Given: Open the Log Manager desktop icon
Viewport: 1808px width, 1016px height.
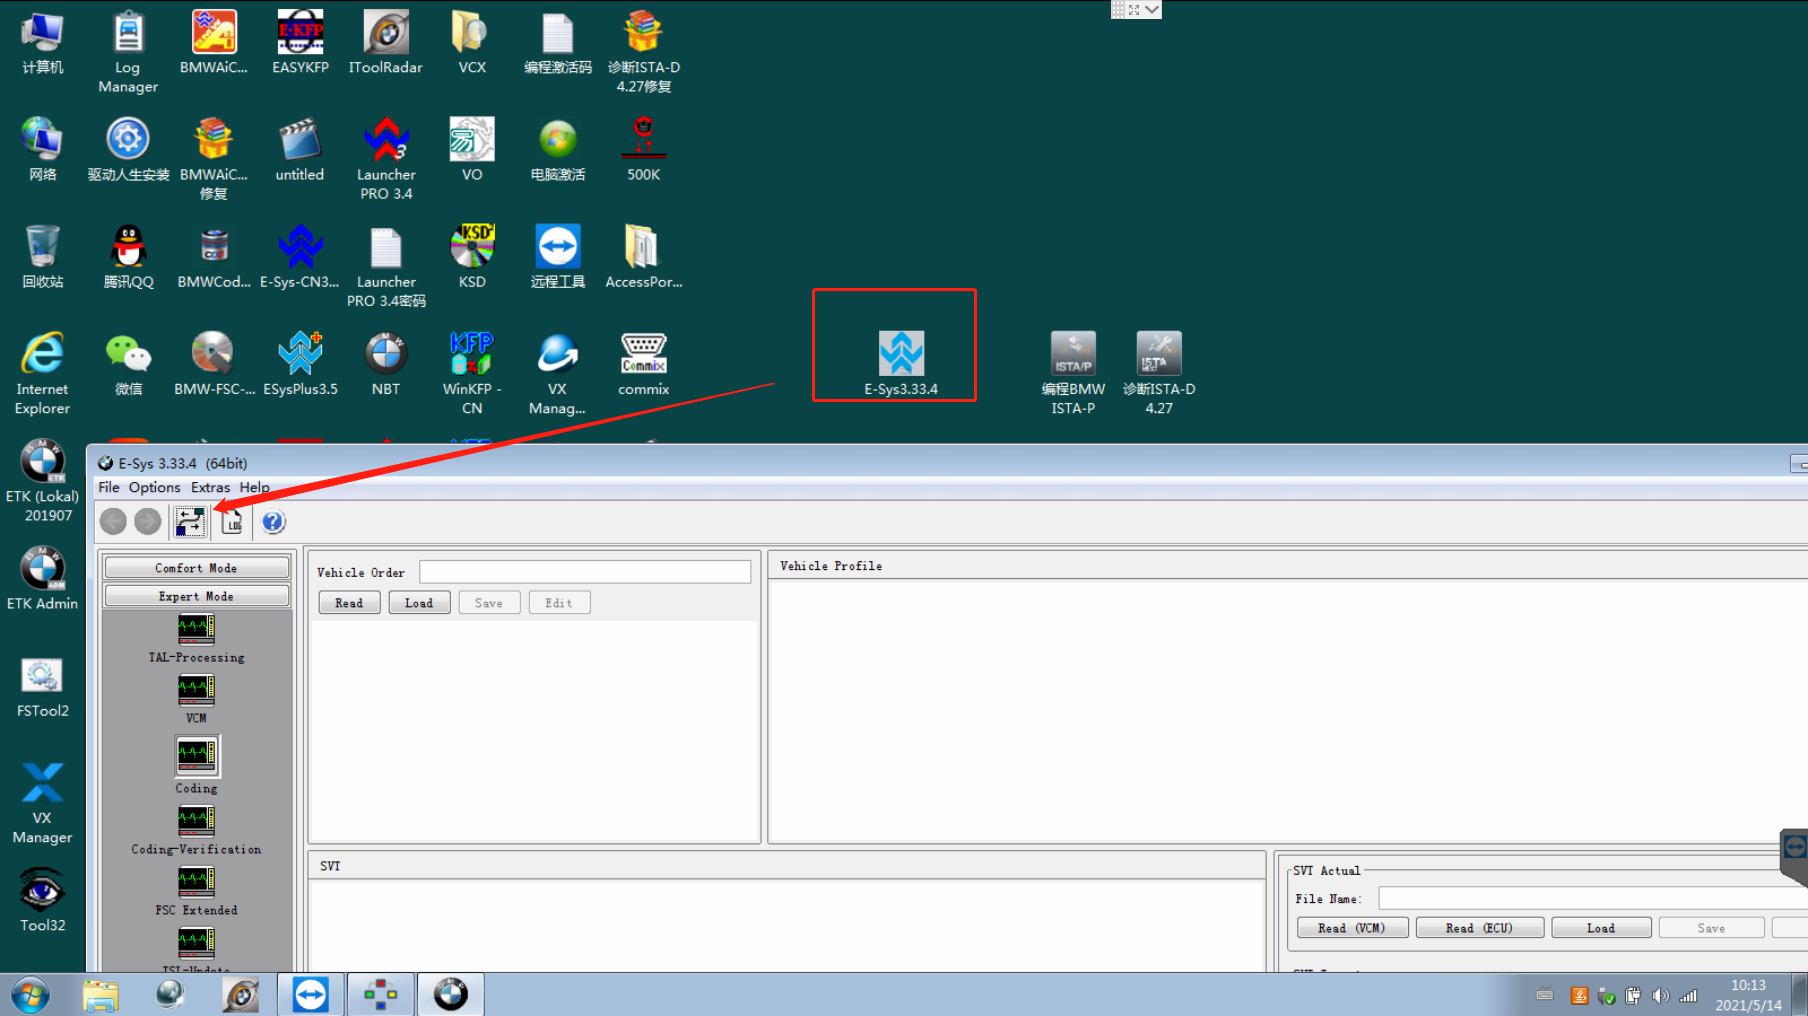Looking at the screenshot, I should (128, 51).
